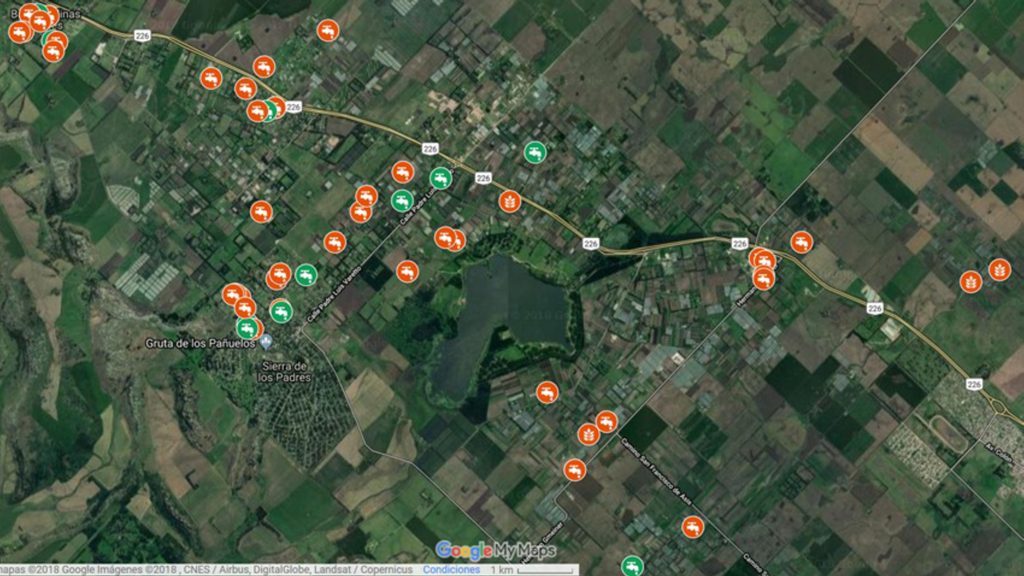The height and width of the screenshot is (576, 1024).
Task: Click the isolated green faucet marker north of highway 226
Action: [x=535, y=152]
